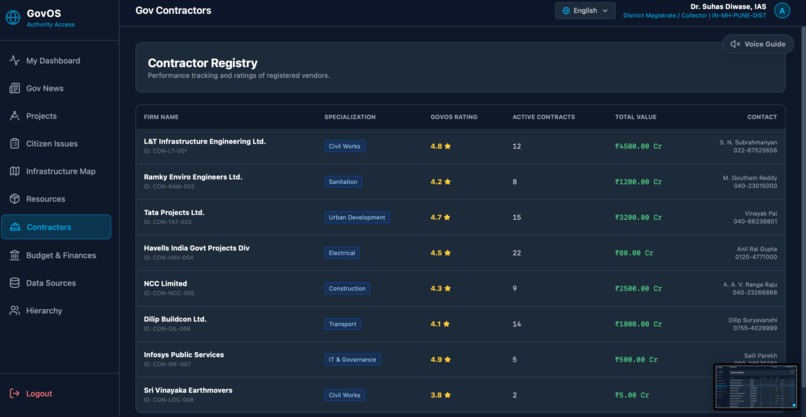
Task: Click the ₹80.00 Cr total value
Action: (634, 253)
